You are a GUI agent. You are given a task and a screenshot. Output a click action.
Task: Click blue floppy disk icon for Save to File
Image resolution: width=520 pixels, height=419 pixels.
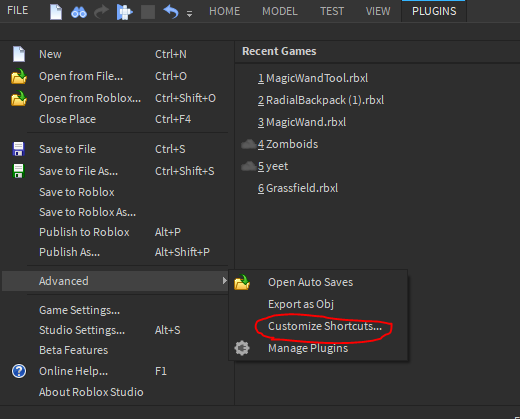click(x=18, y=149)
